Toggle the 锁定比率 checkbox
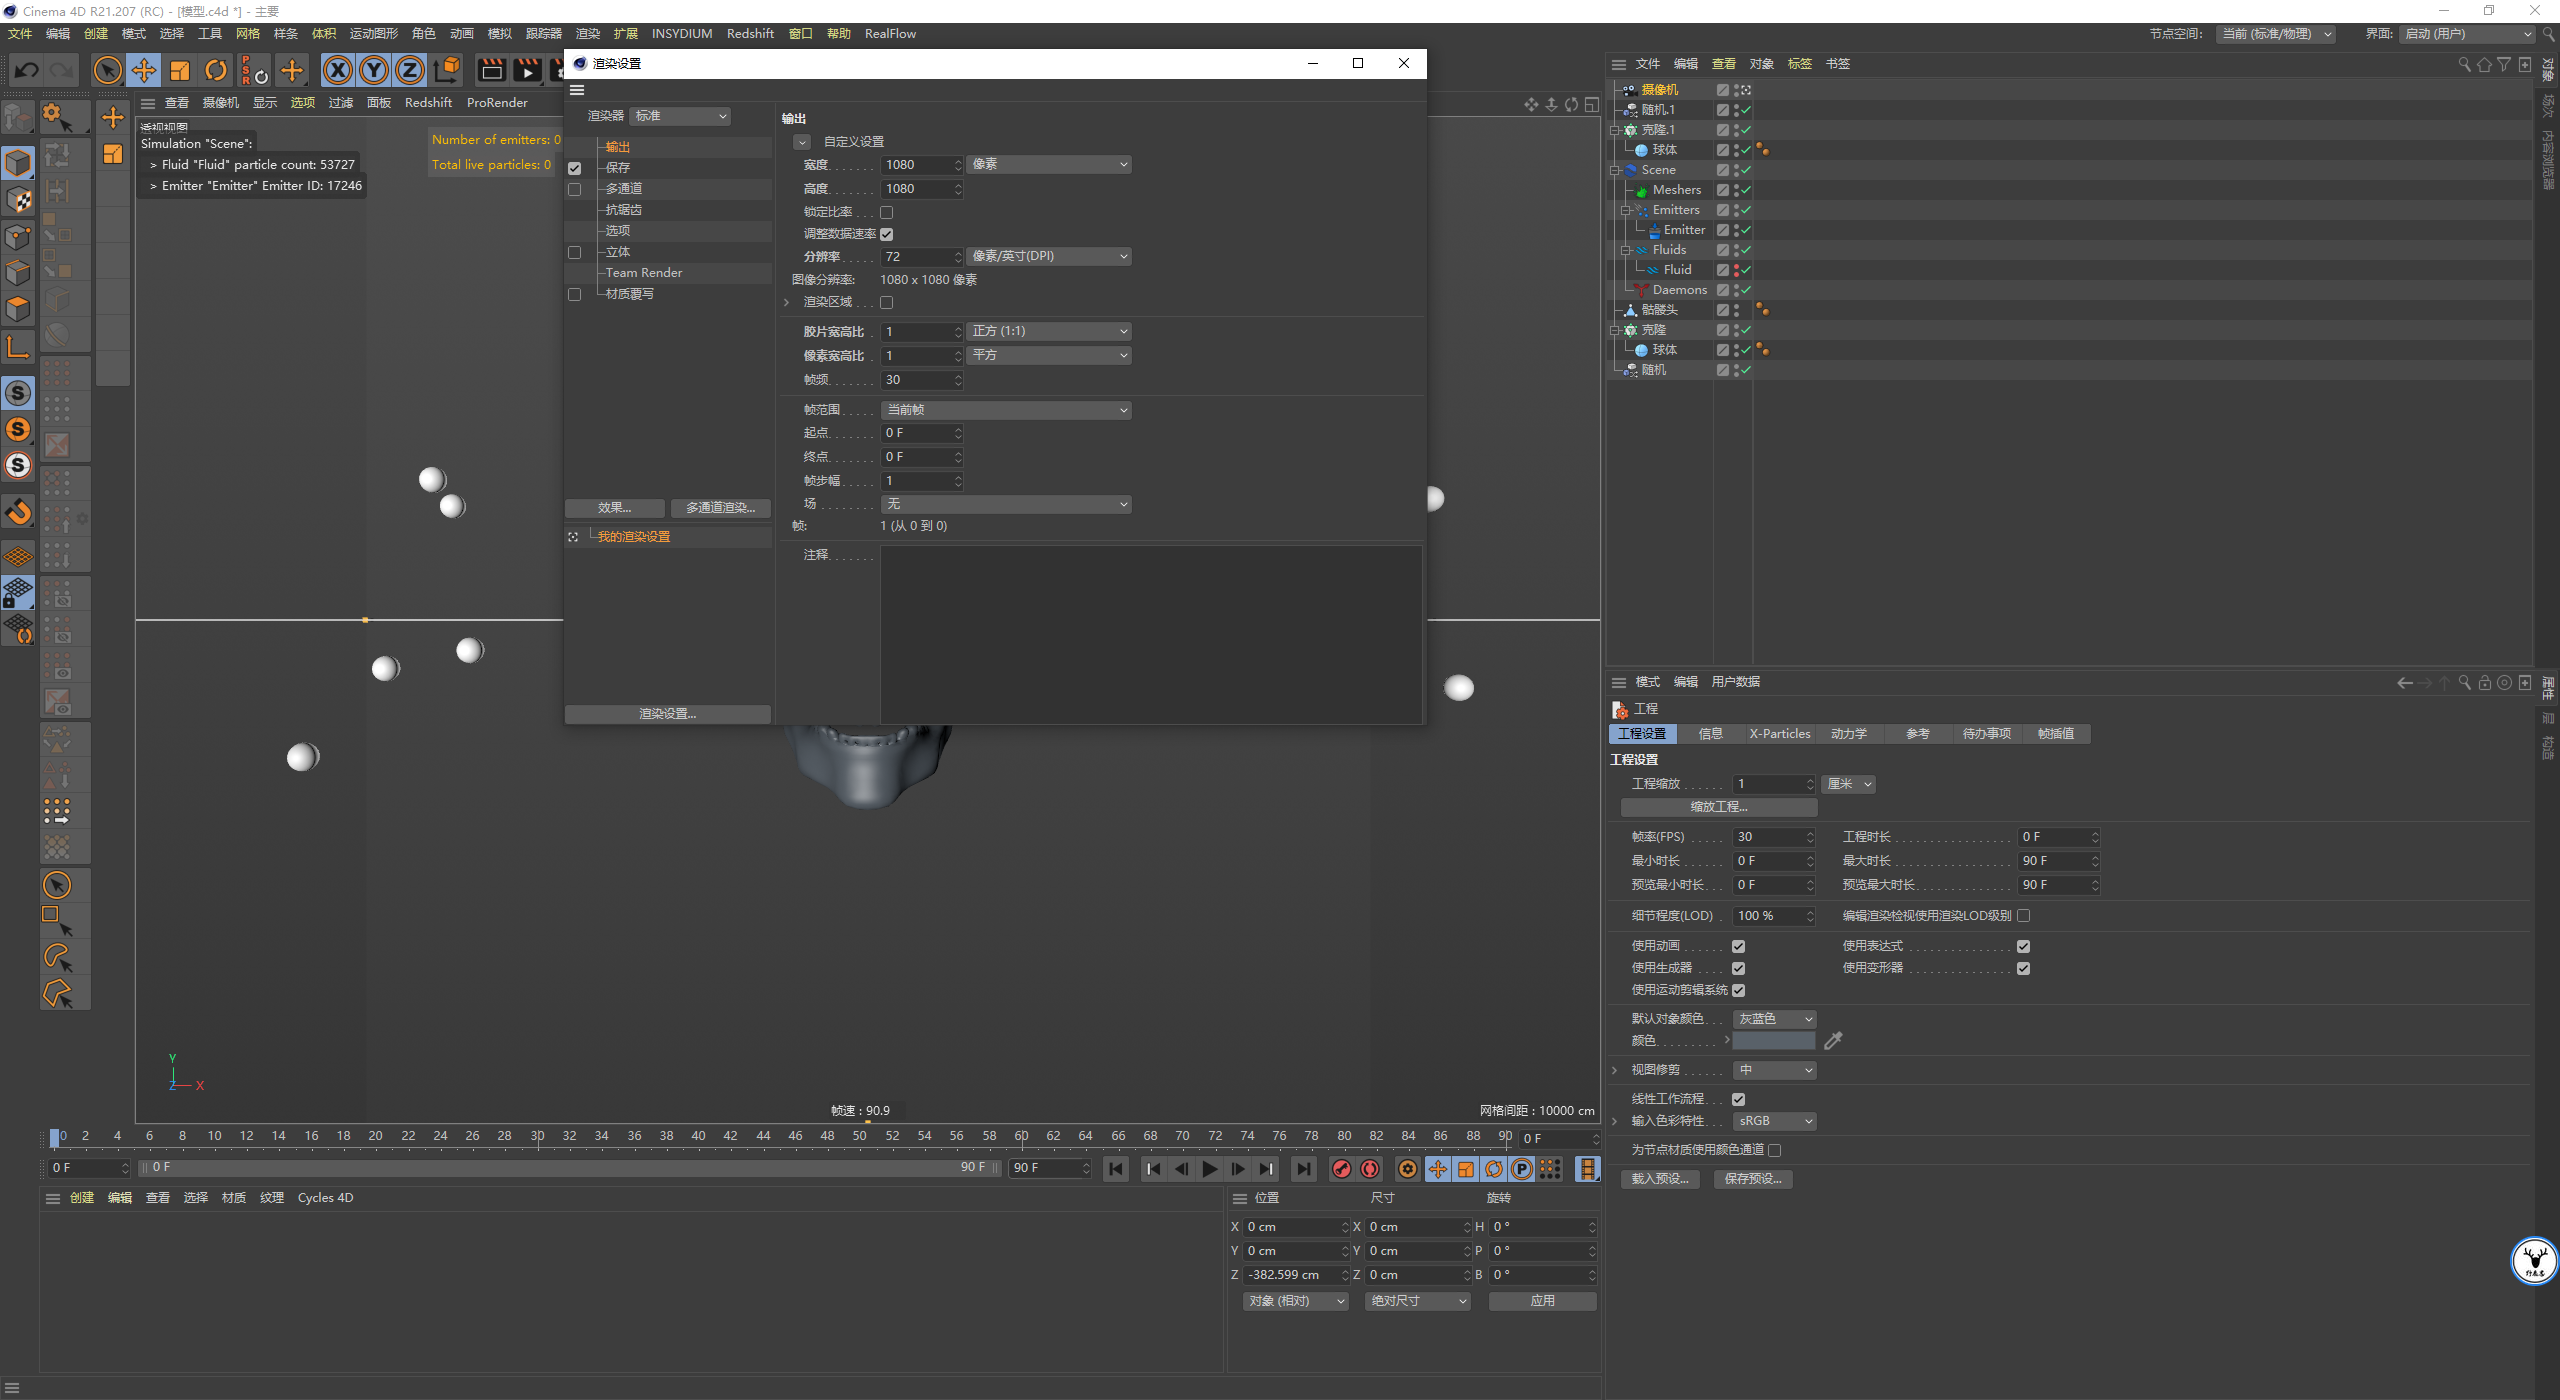Image resolution: width=2560 pixels, height=1400 pixels. pyautogui.click(x=886, y=213)
